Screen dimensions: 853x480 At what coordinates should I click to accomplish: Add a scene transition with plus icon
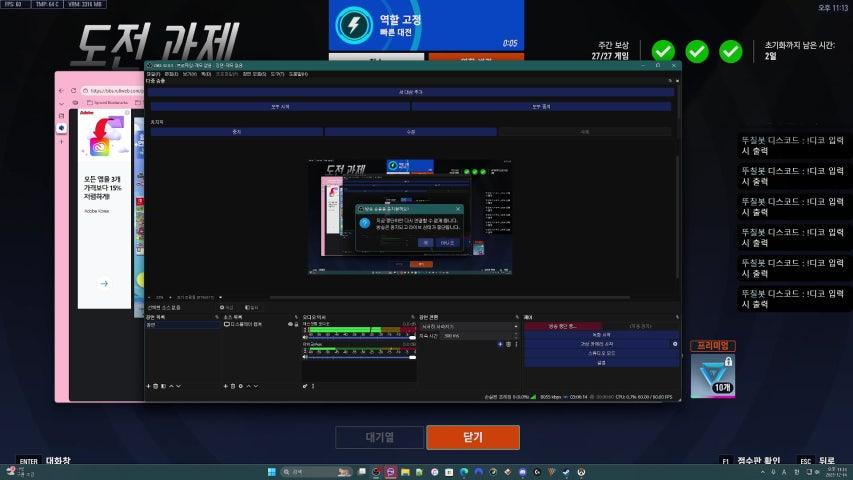[500, 344]
